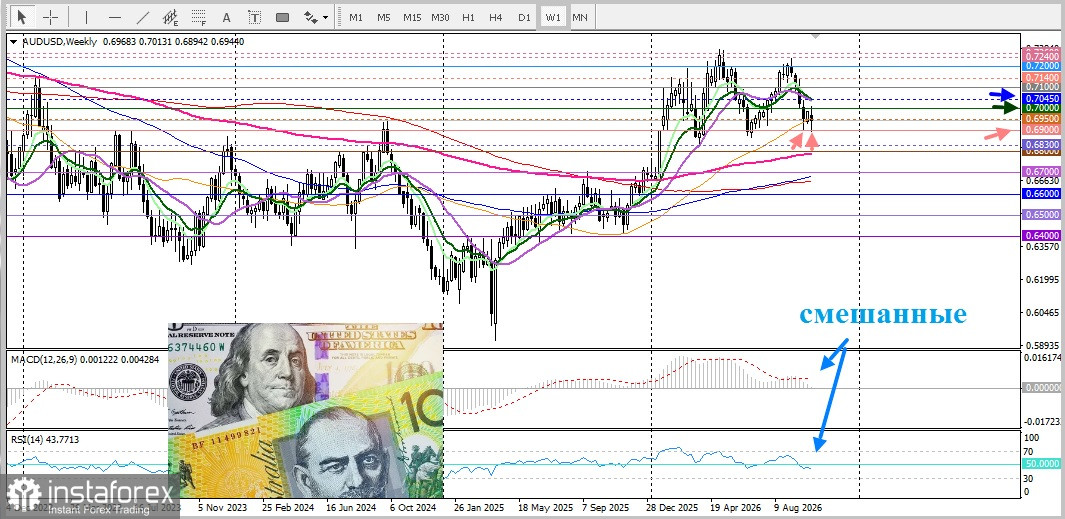Click the 0.70450 price level label
The image size is (1065, 519).
coord(1041,99)
